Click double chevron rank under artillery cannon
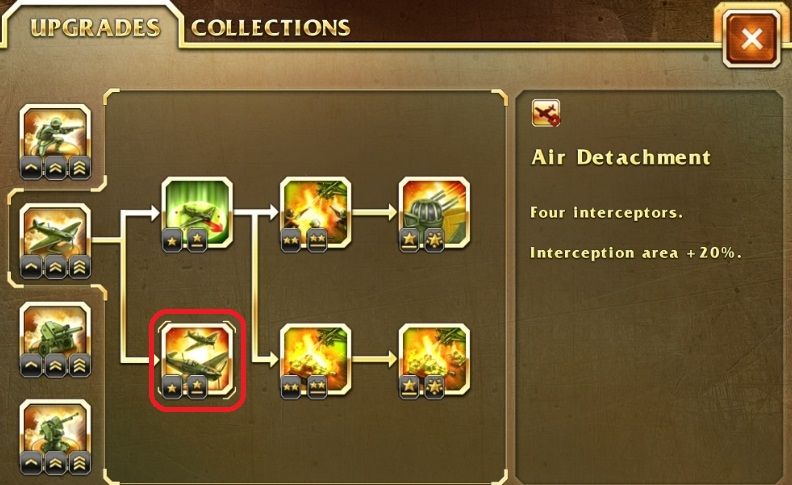The height and width of the screenshot is (485, 792). (x=56, y=365)
